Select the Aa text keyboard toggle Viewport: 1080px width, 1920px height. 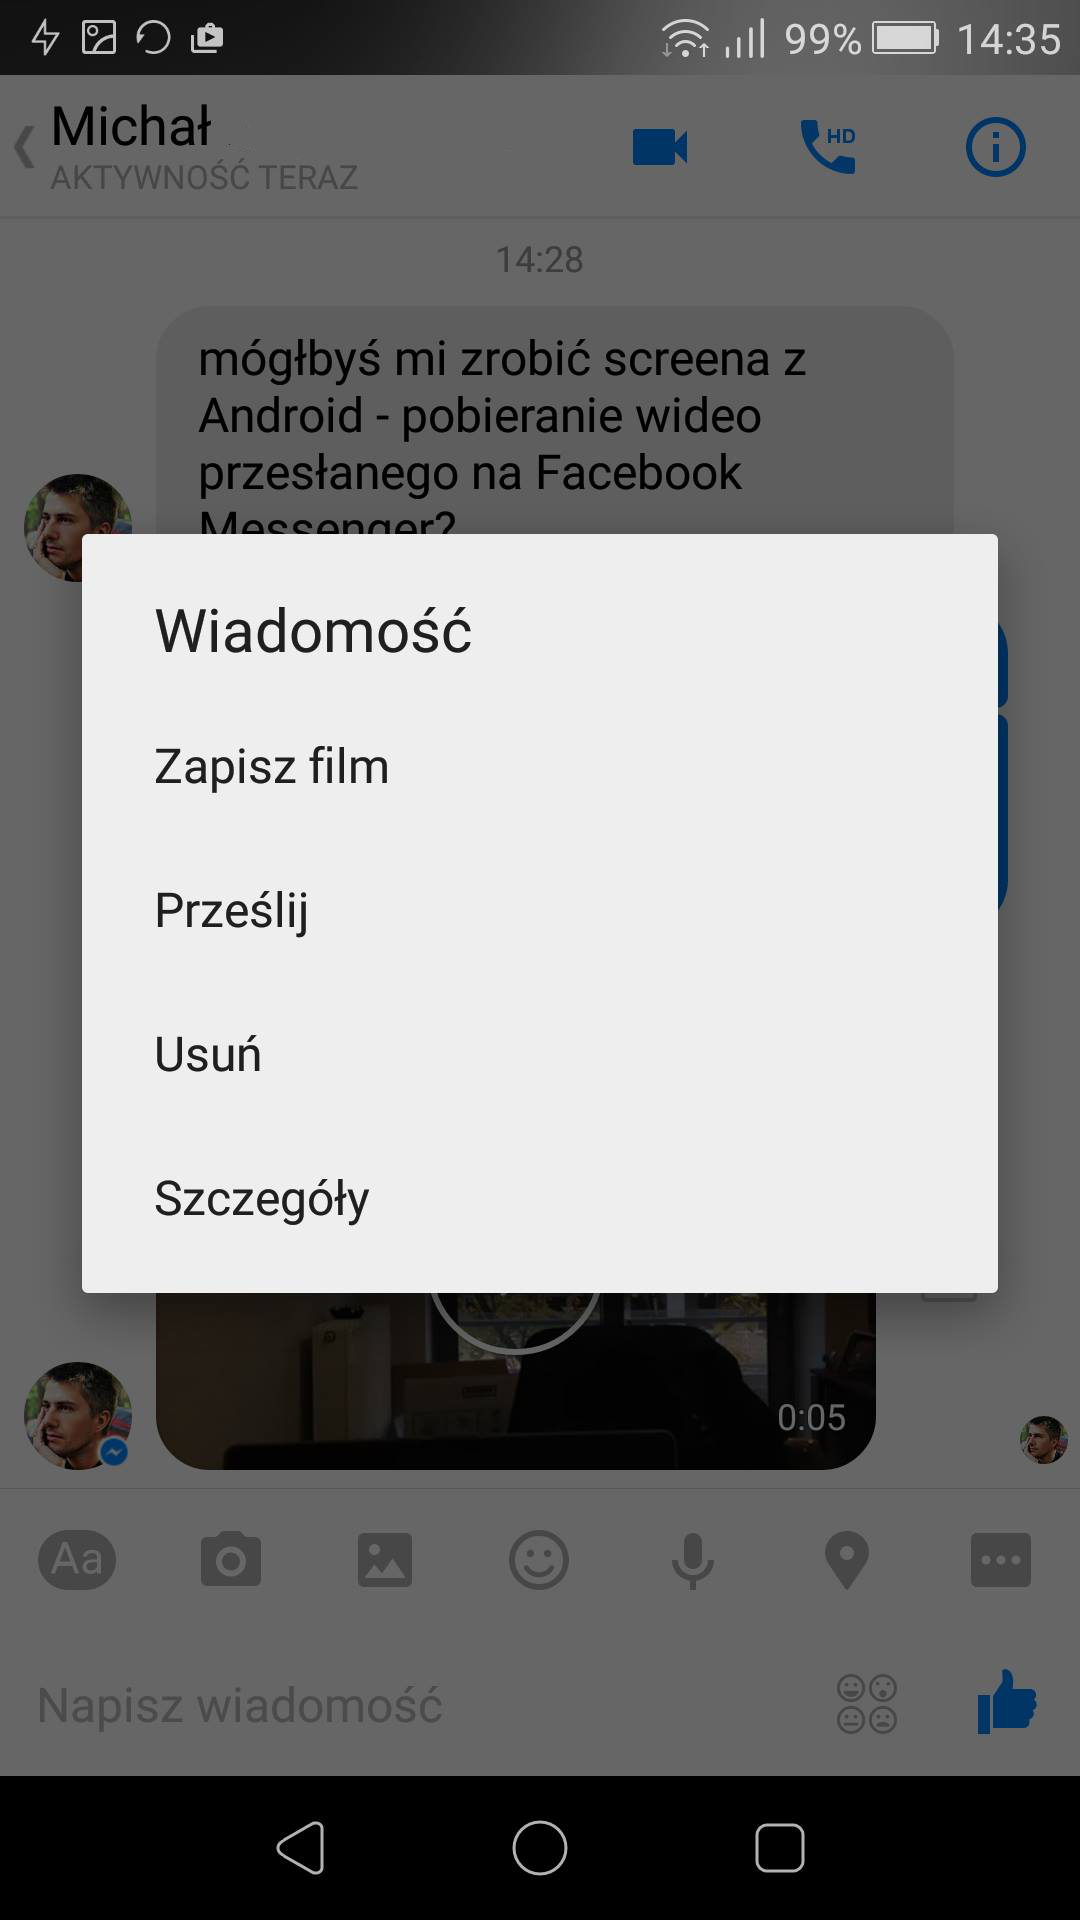[77, 1559]
